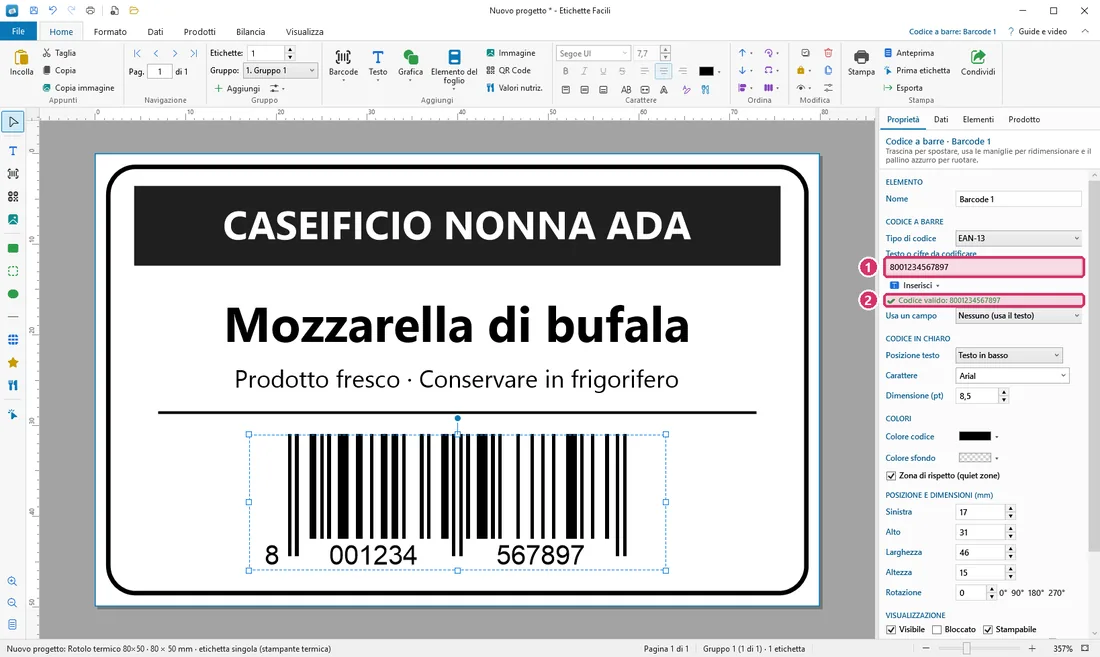Select the star symbol tool

pos(13,363)
